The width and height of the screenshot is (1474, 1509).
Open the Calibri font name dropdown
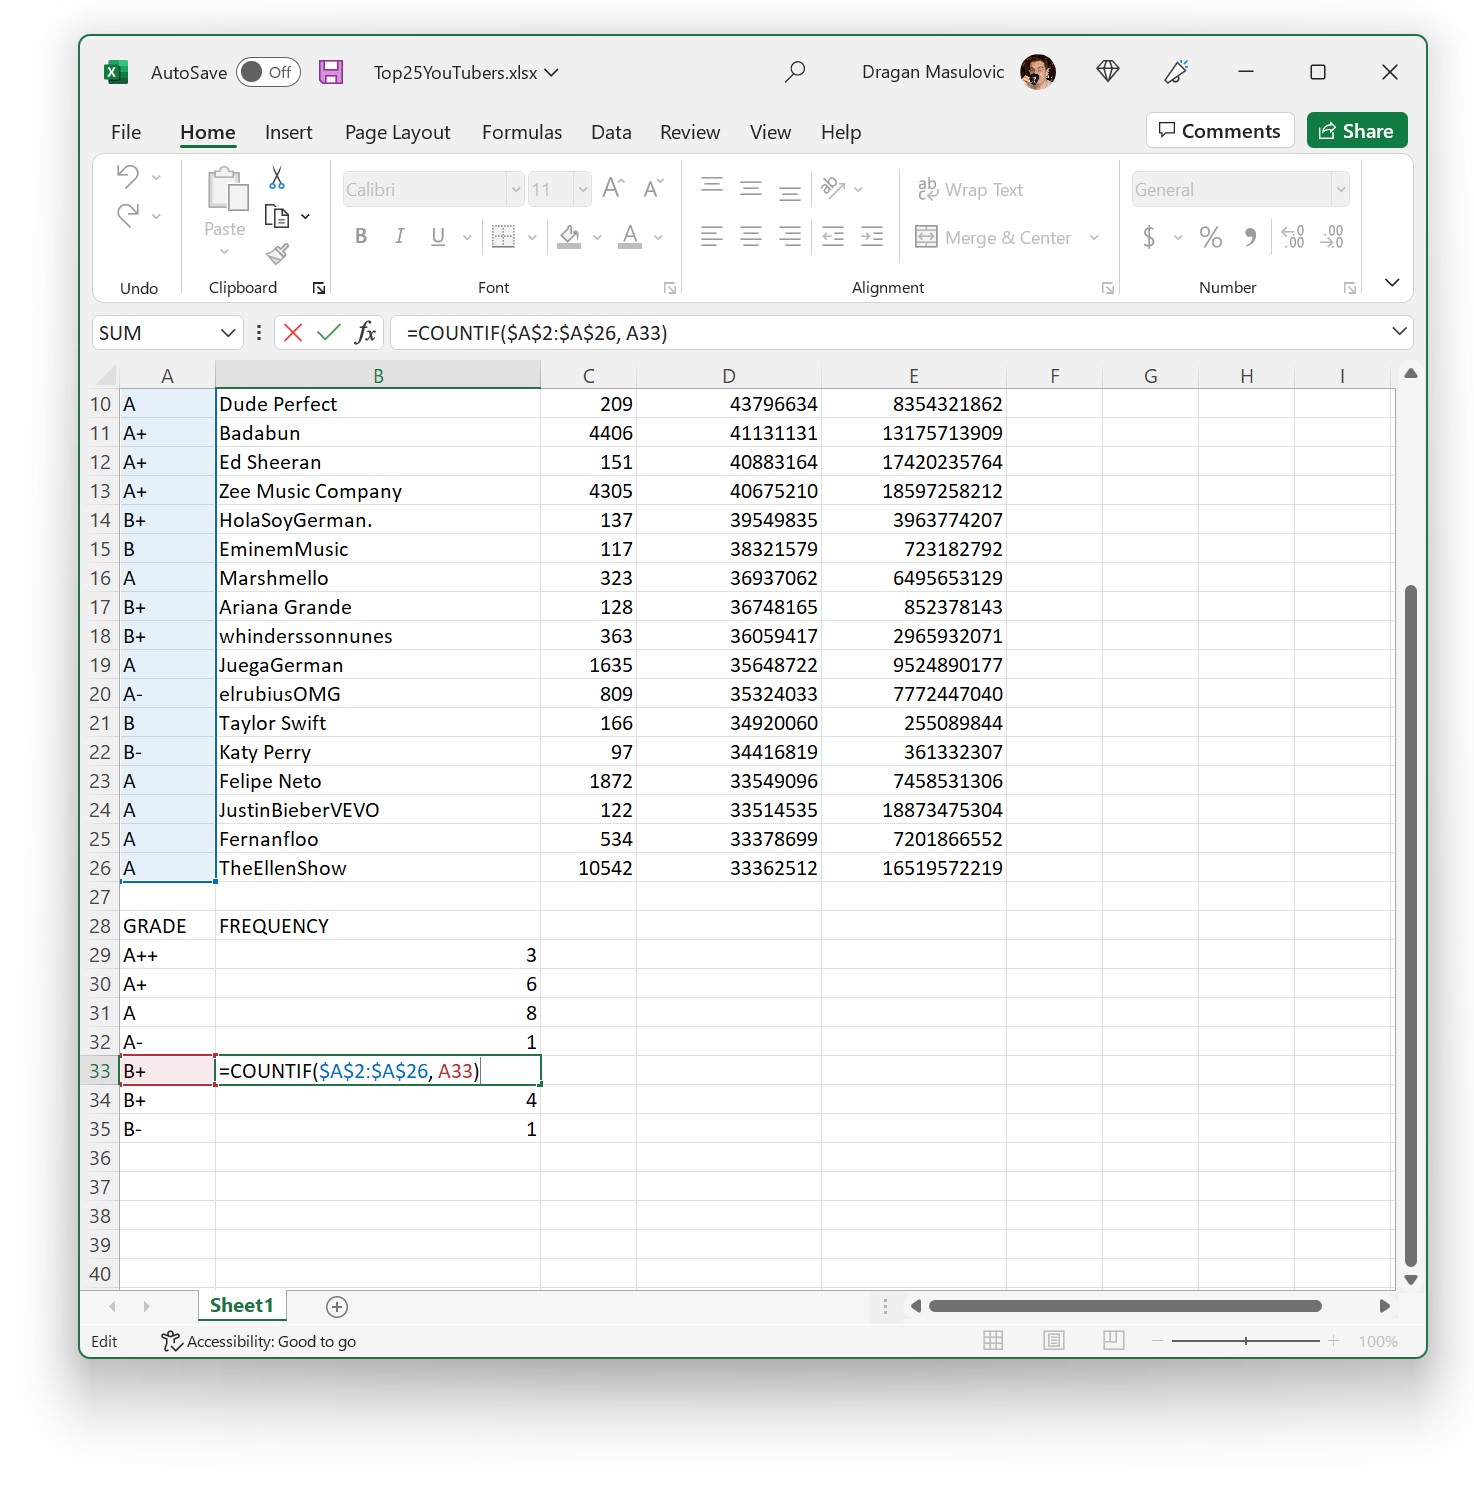click(x=515, y=189)
